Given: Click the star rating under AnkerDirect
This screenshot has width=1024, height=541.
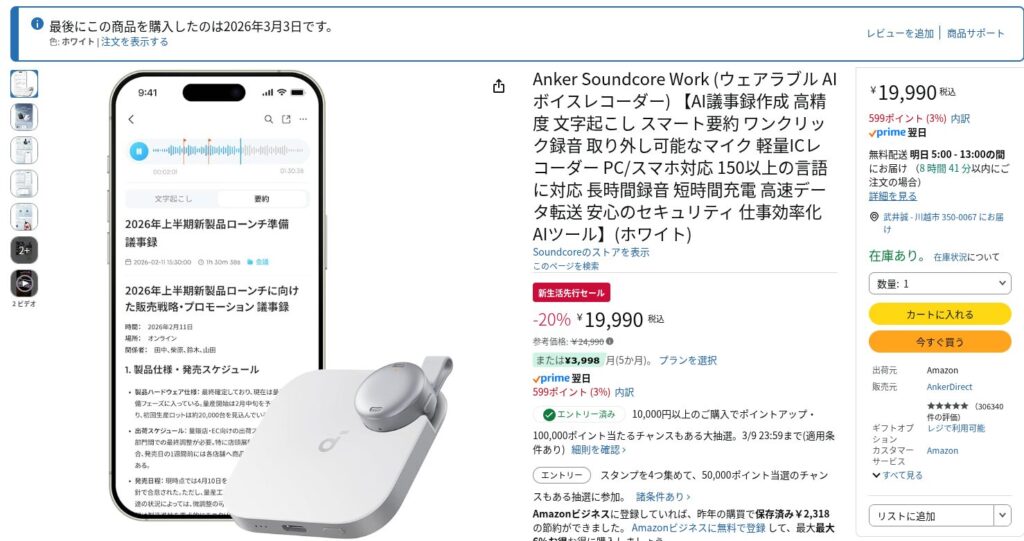Looking at the screenshot, I should point(947,406).
